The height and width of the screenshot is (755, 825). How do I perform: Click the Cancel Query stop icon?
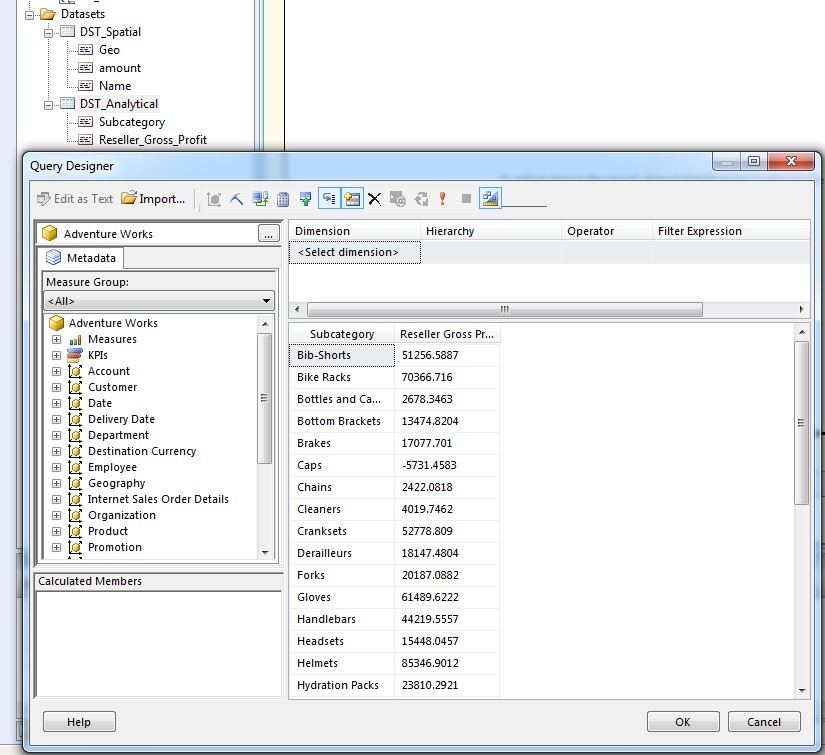click(x=466, y=199)
